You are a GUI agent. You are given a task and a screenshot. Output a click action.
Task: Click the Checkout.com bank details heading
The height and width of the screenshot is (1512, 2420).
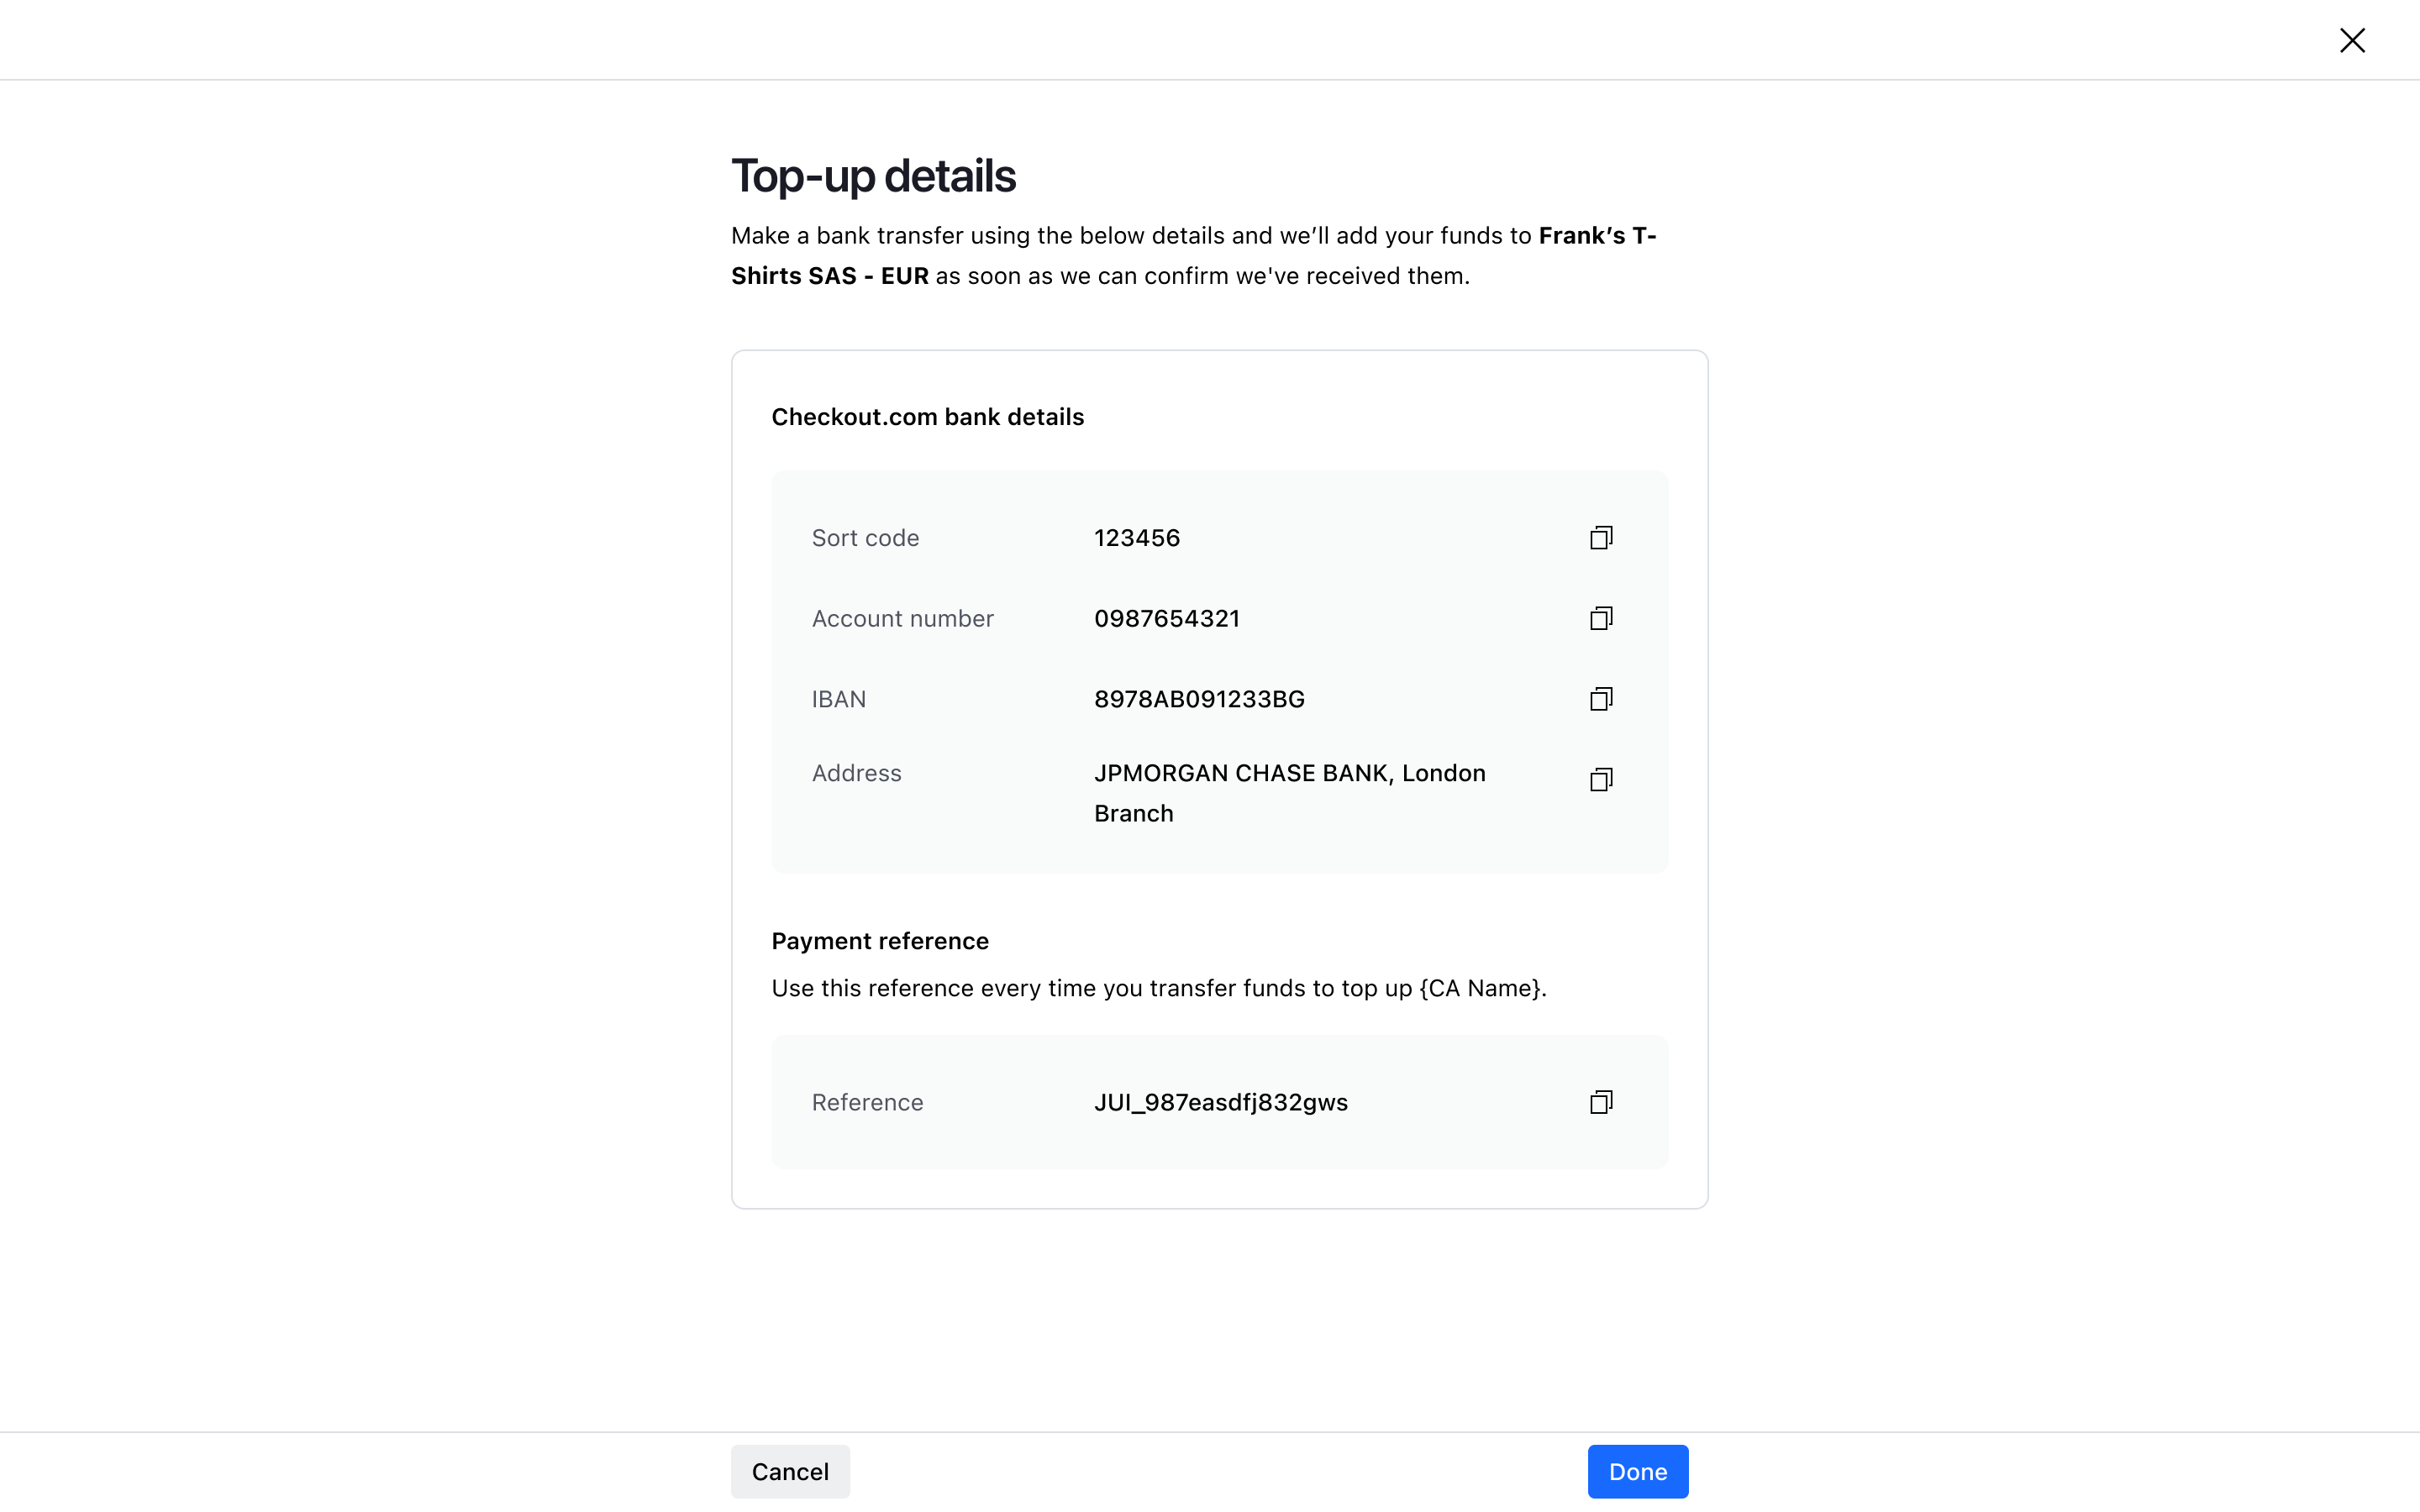click(927, 417)
